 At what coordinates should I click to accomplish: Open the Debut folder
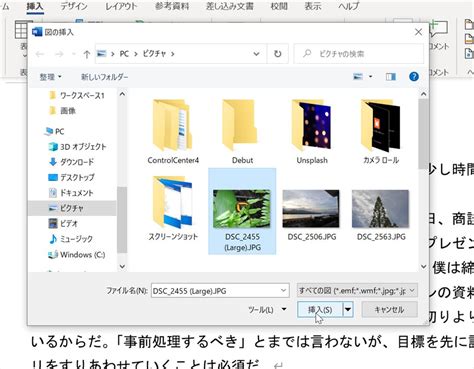242,132
